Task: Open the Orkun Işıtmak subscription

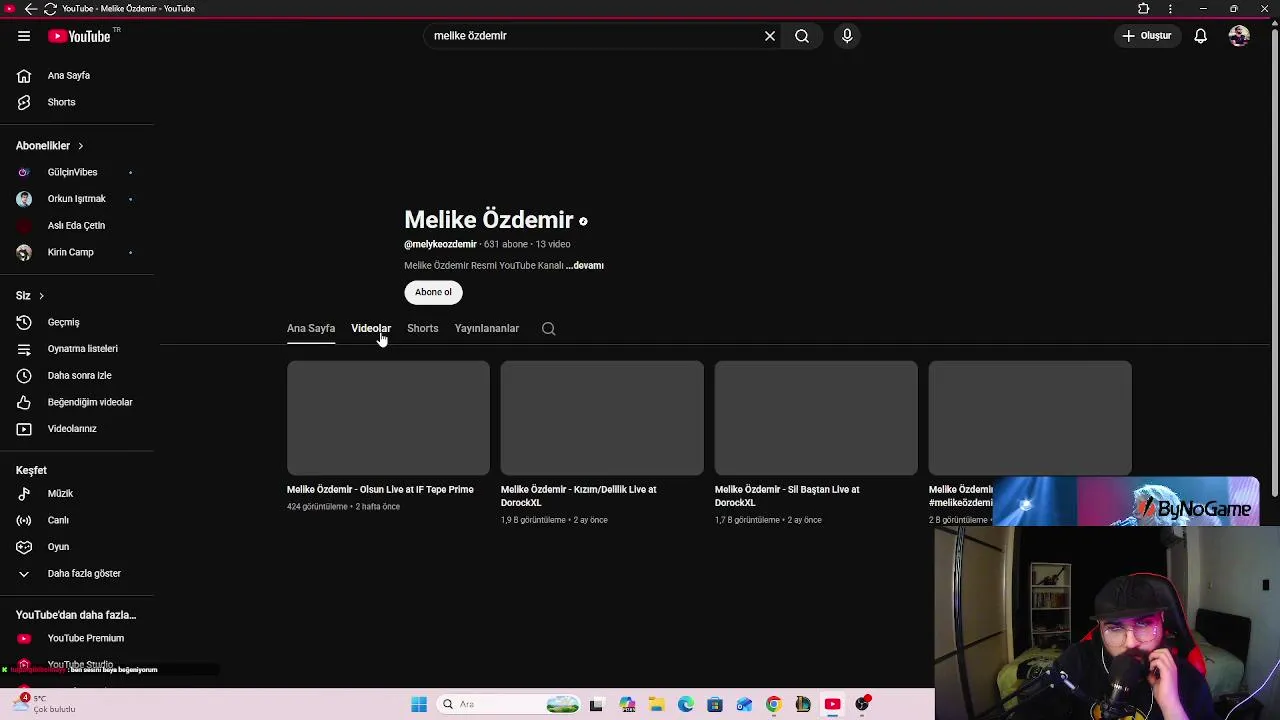Action: pyautogui.click(x=77, y=199)
